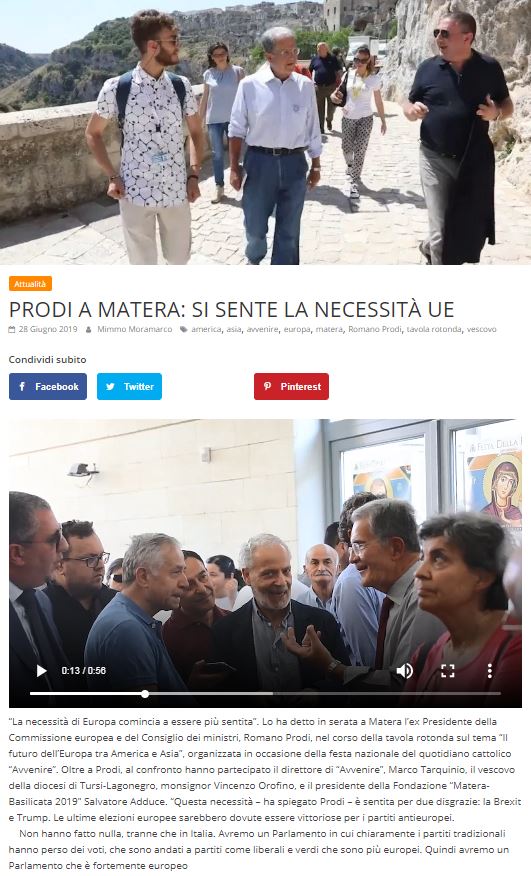Pin the article with the Pinterest button
The width and height of the screenshot is (531, 876).
291,387
